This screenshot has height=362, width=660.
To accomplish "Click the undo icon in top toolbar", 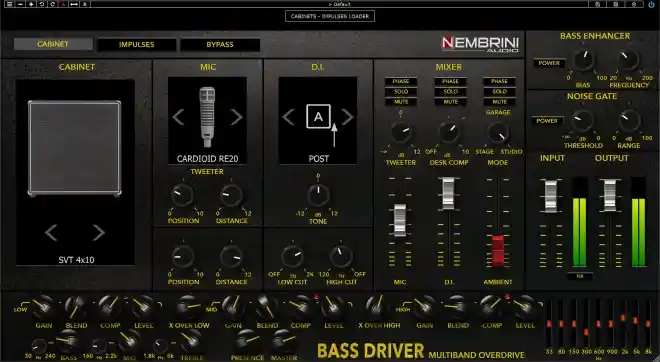I will [42, 4].
